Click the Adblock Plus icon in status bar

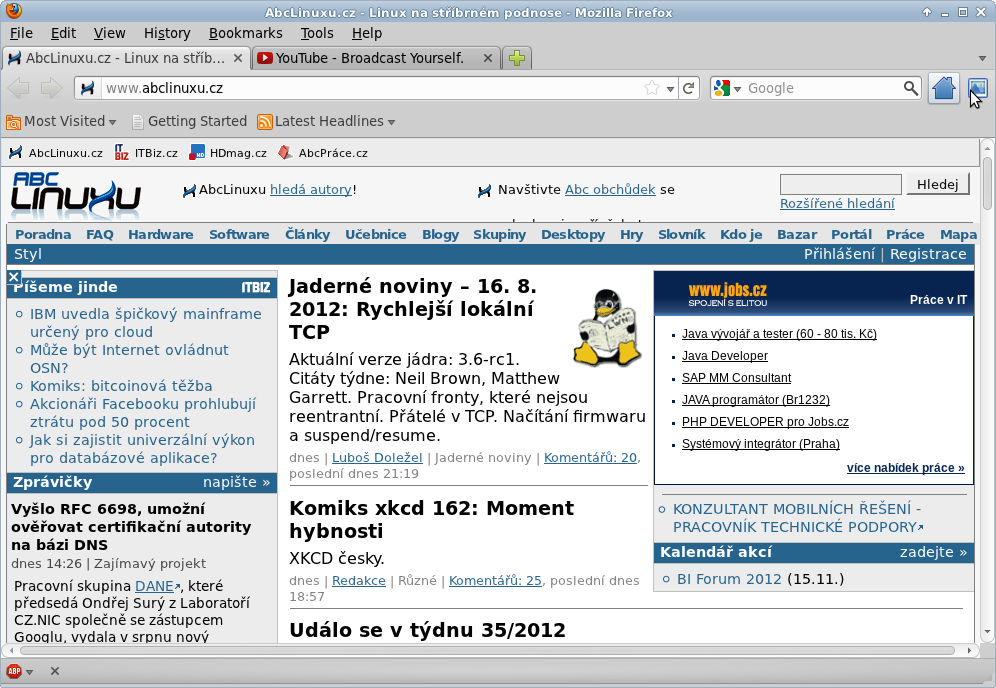(14, 671)
